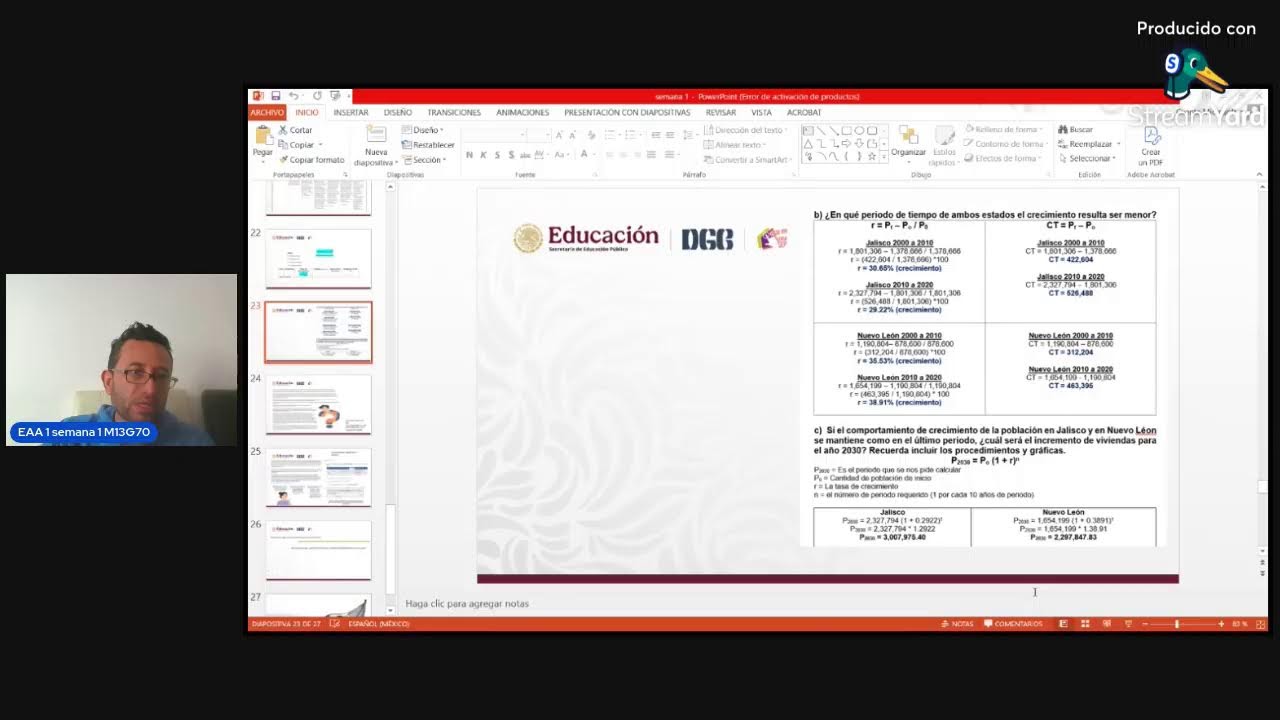Expand the Copiar dropdown arrow
The image size is (1280, 720).
click(320, 145)
